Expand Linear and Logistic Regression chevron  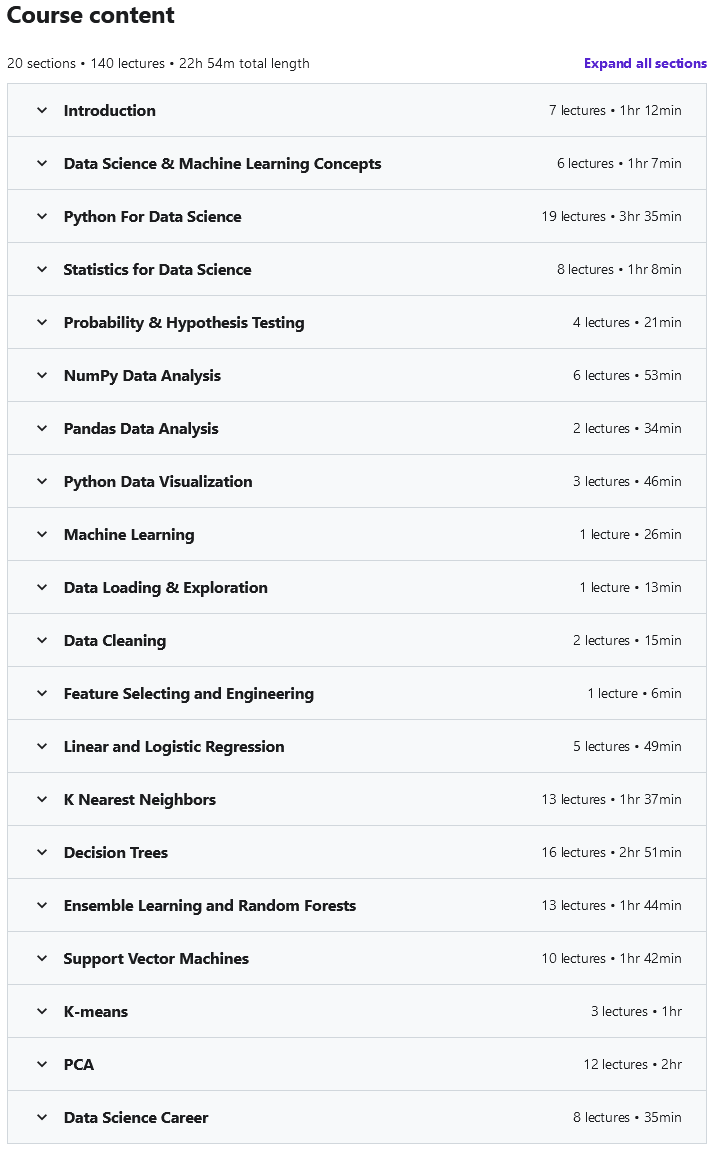[42, 747]
